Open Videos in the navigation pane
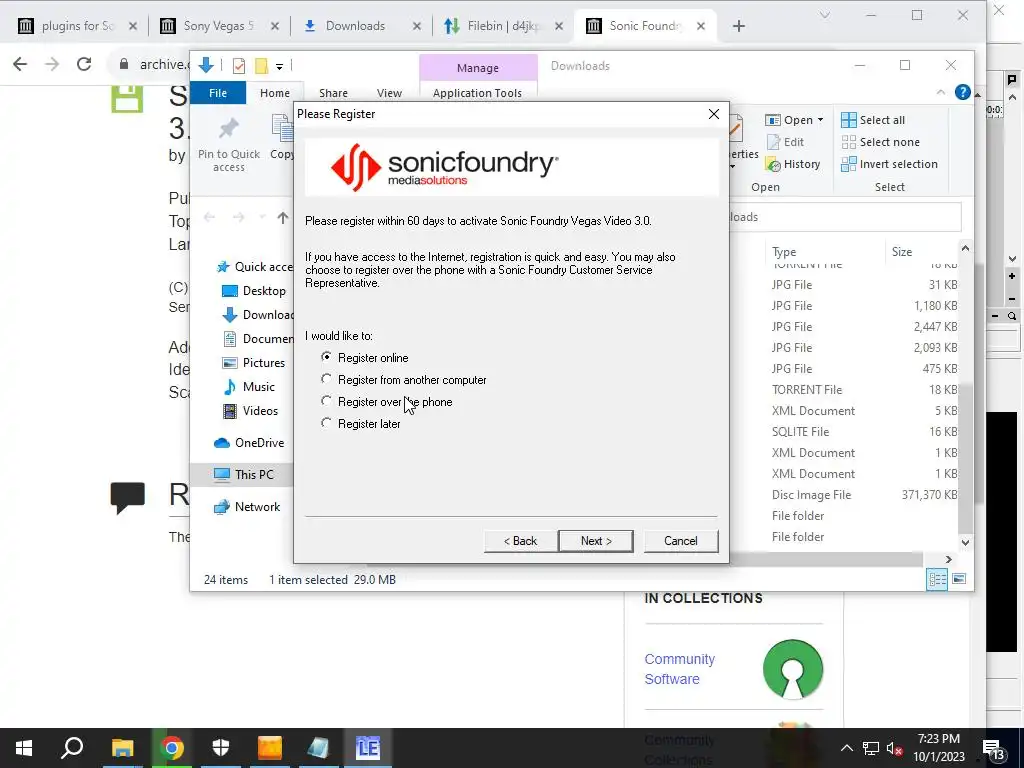Screen dimensions: 1024x768 (250, 411)
